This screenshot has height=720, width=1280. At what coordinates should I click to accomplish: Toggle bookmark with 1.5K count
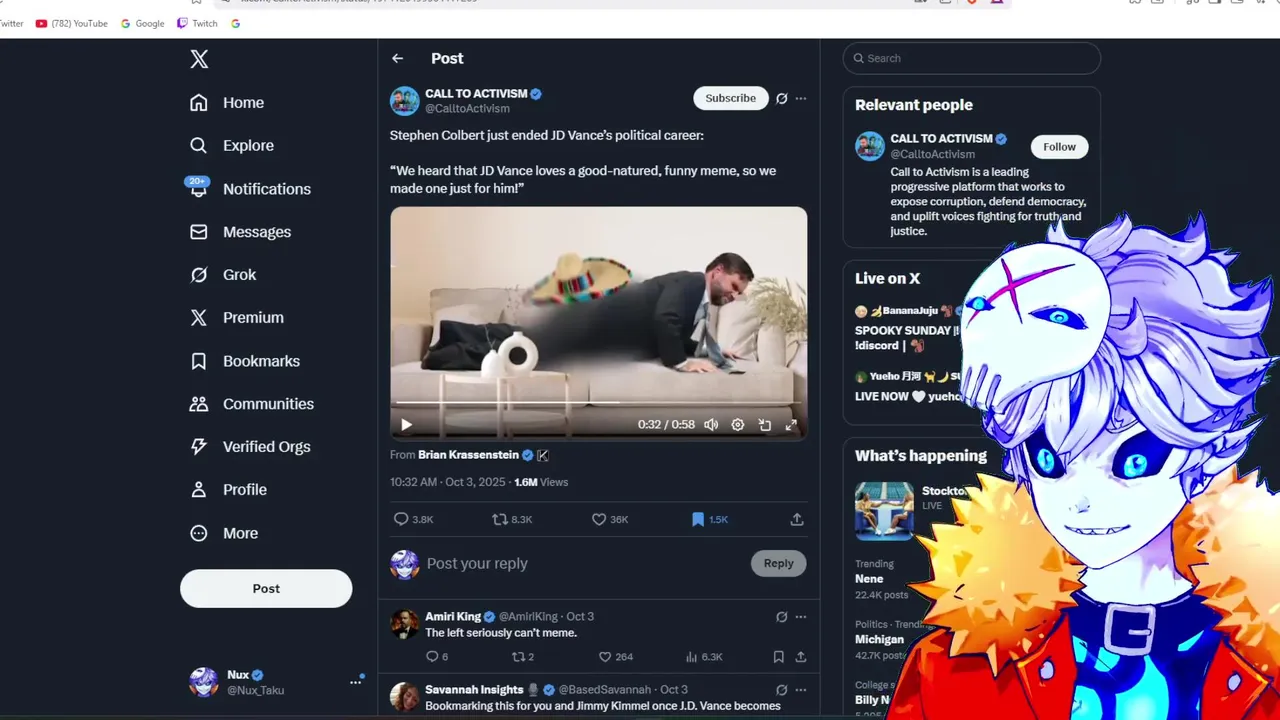pos(709,520)
